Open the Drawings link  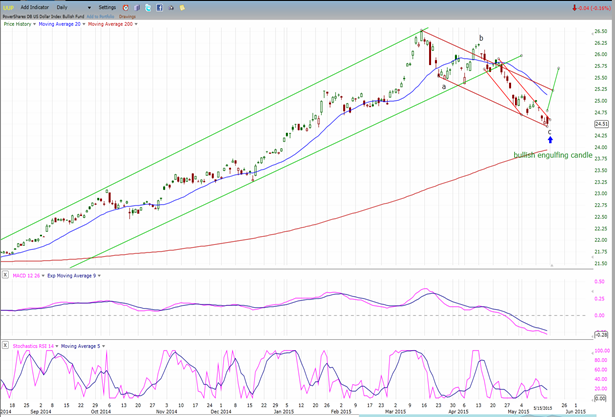pos(127,17)
